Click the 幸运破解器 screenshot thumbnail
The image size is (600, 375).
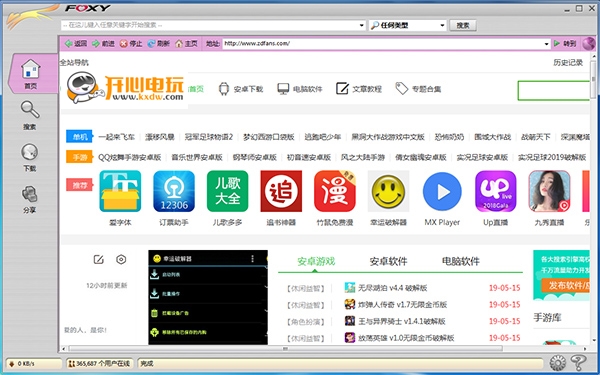click(208, 297)
